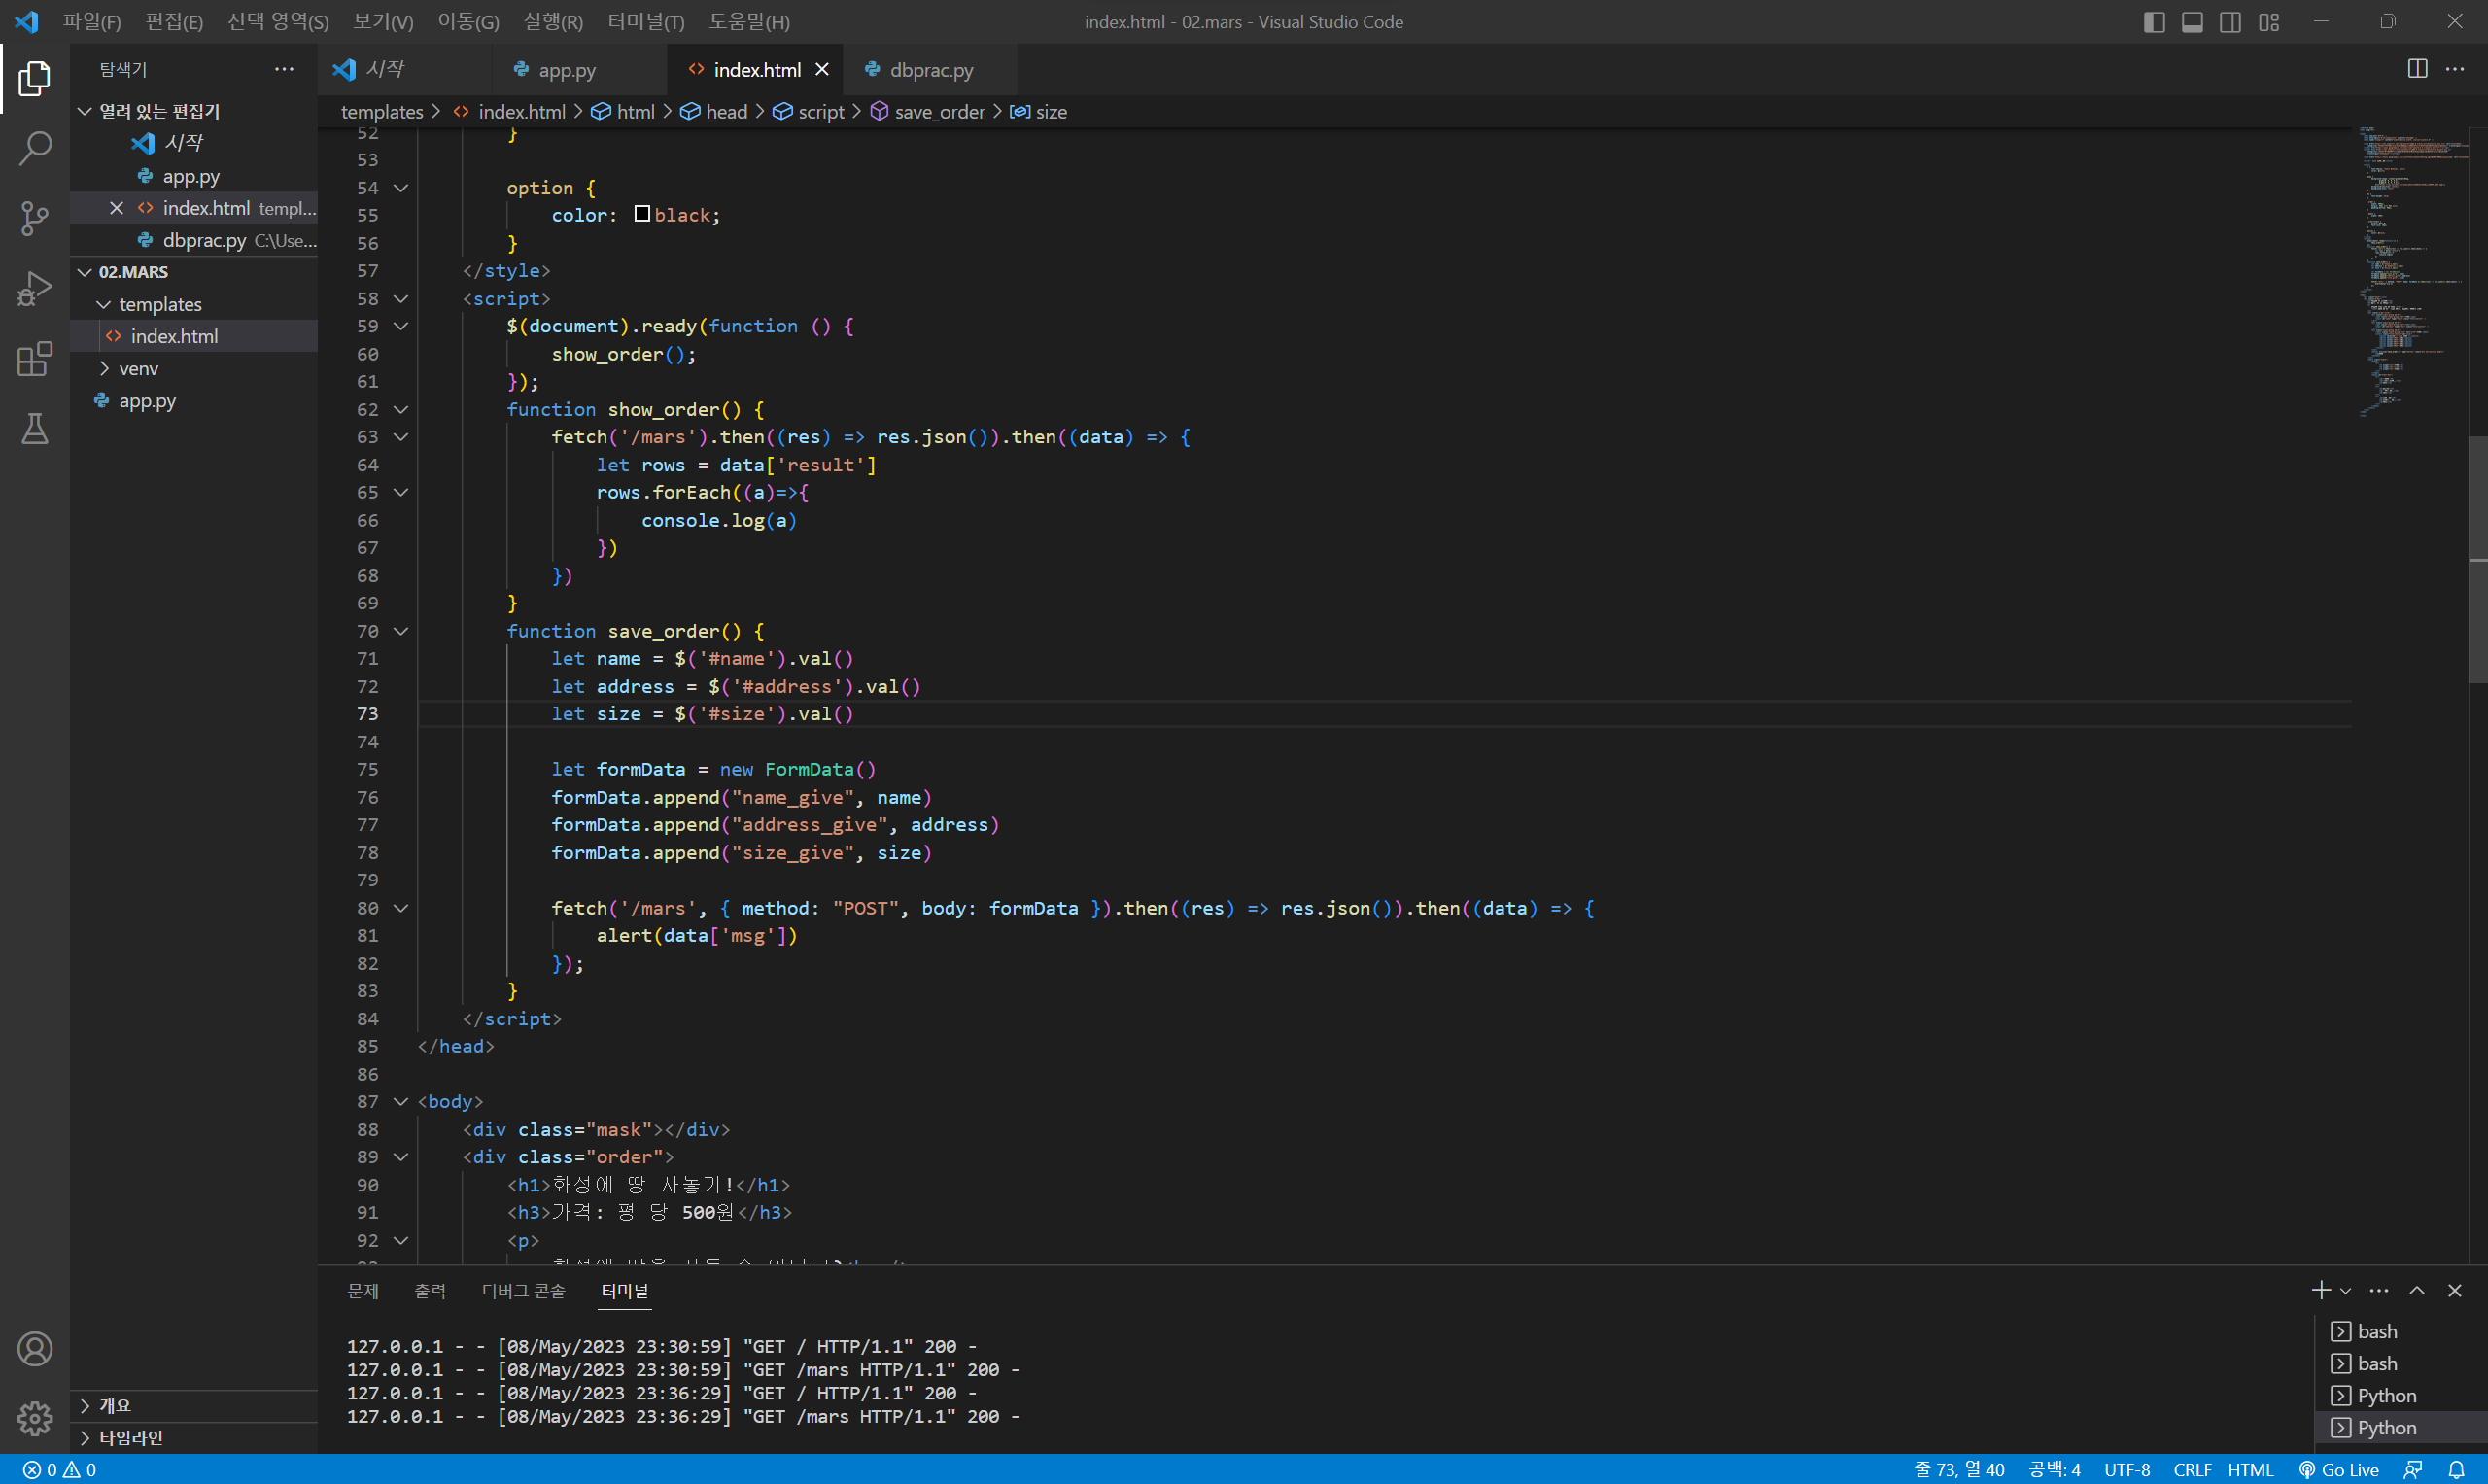This screenshot has width=2488, height=1484.
Task: Go to line via line 73 column 40
Action: [1959, 1469]
